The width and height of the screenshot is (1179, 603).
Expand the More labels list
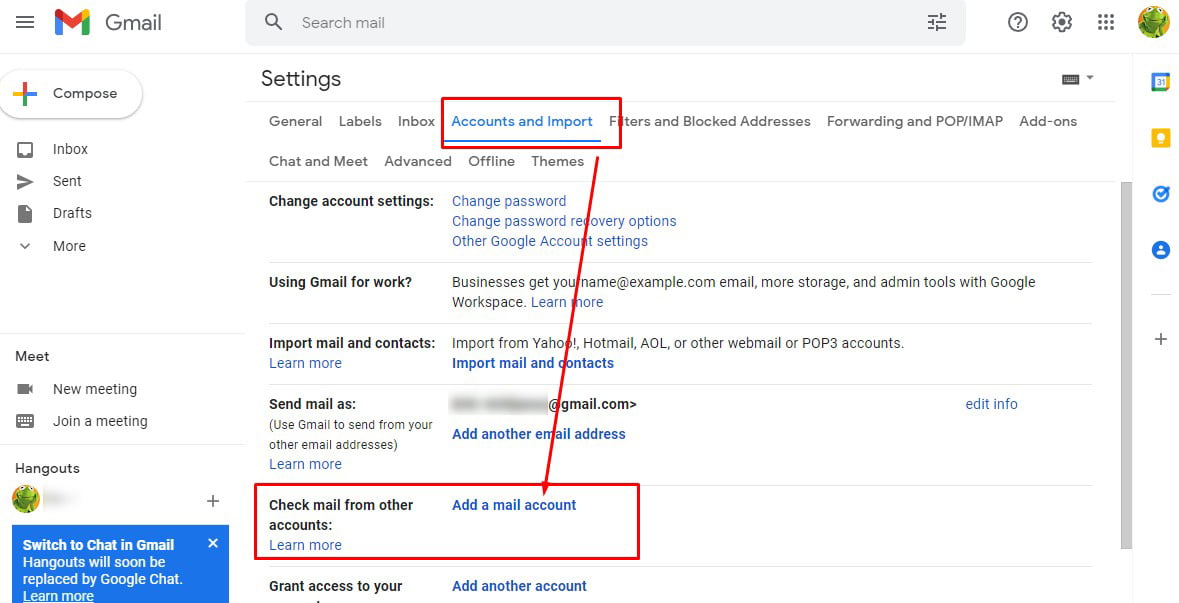[68, 246]
